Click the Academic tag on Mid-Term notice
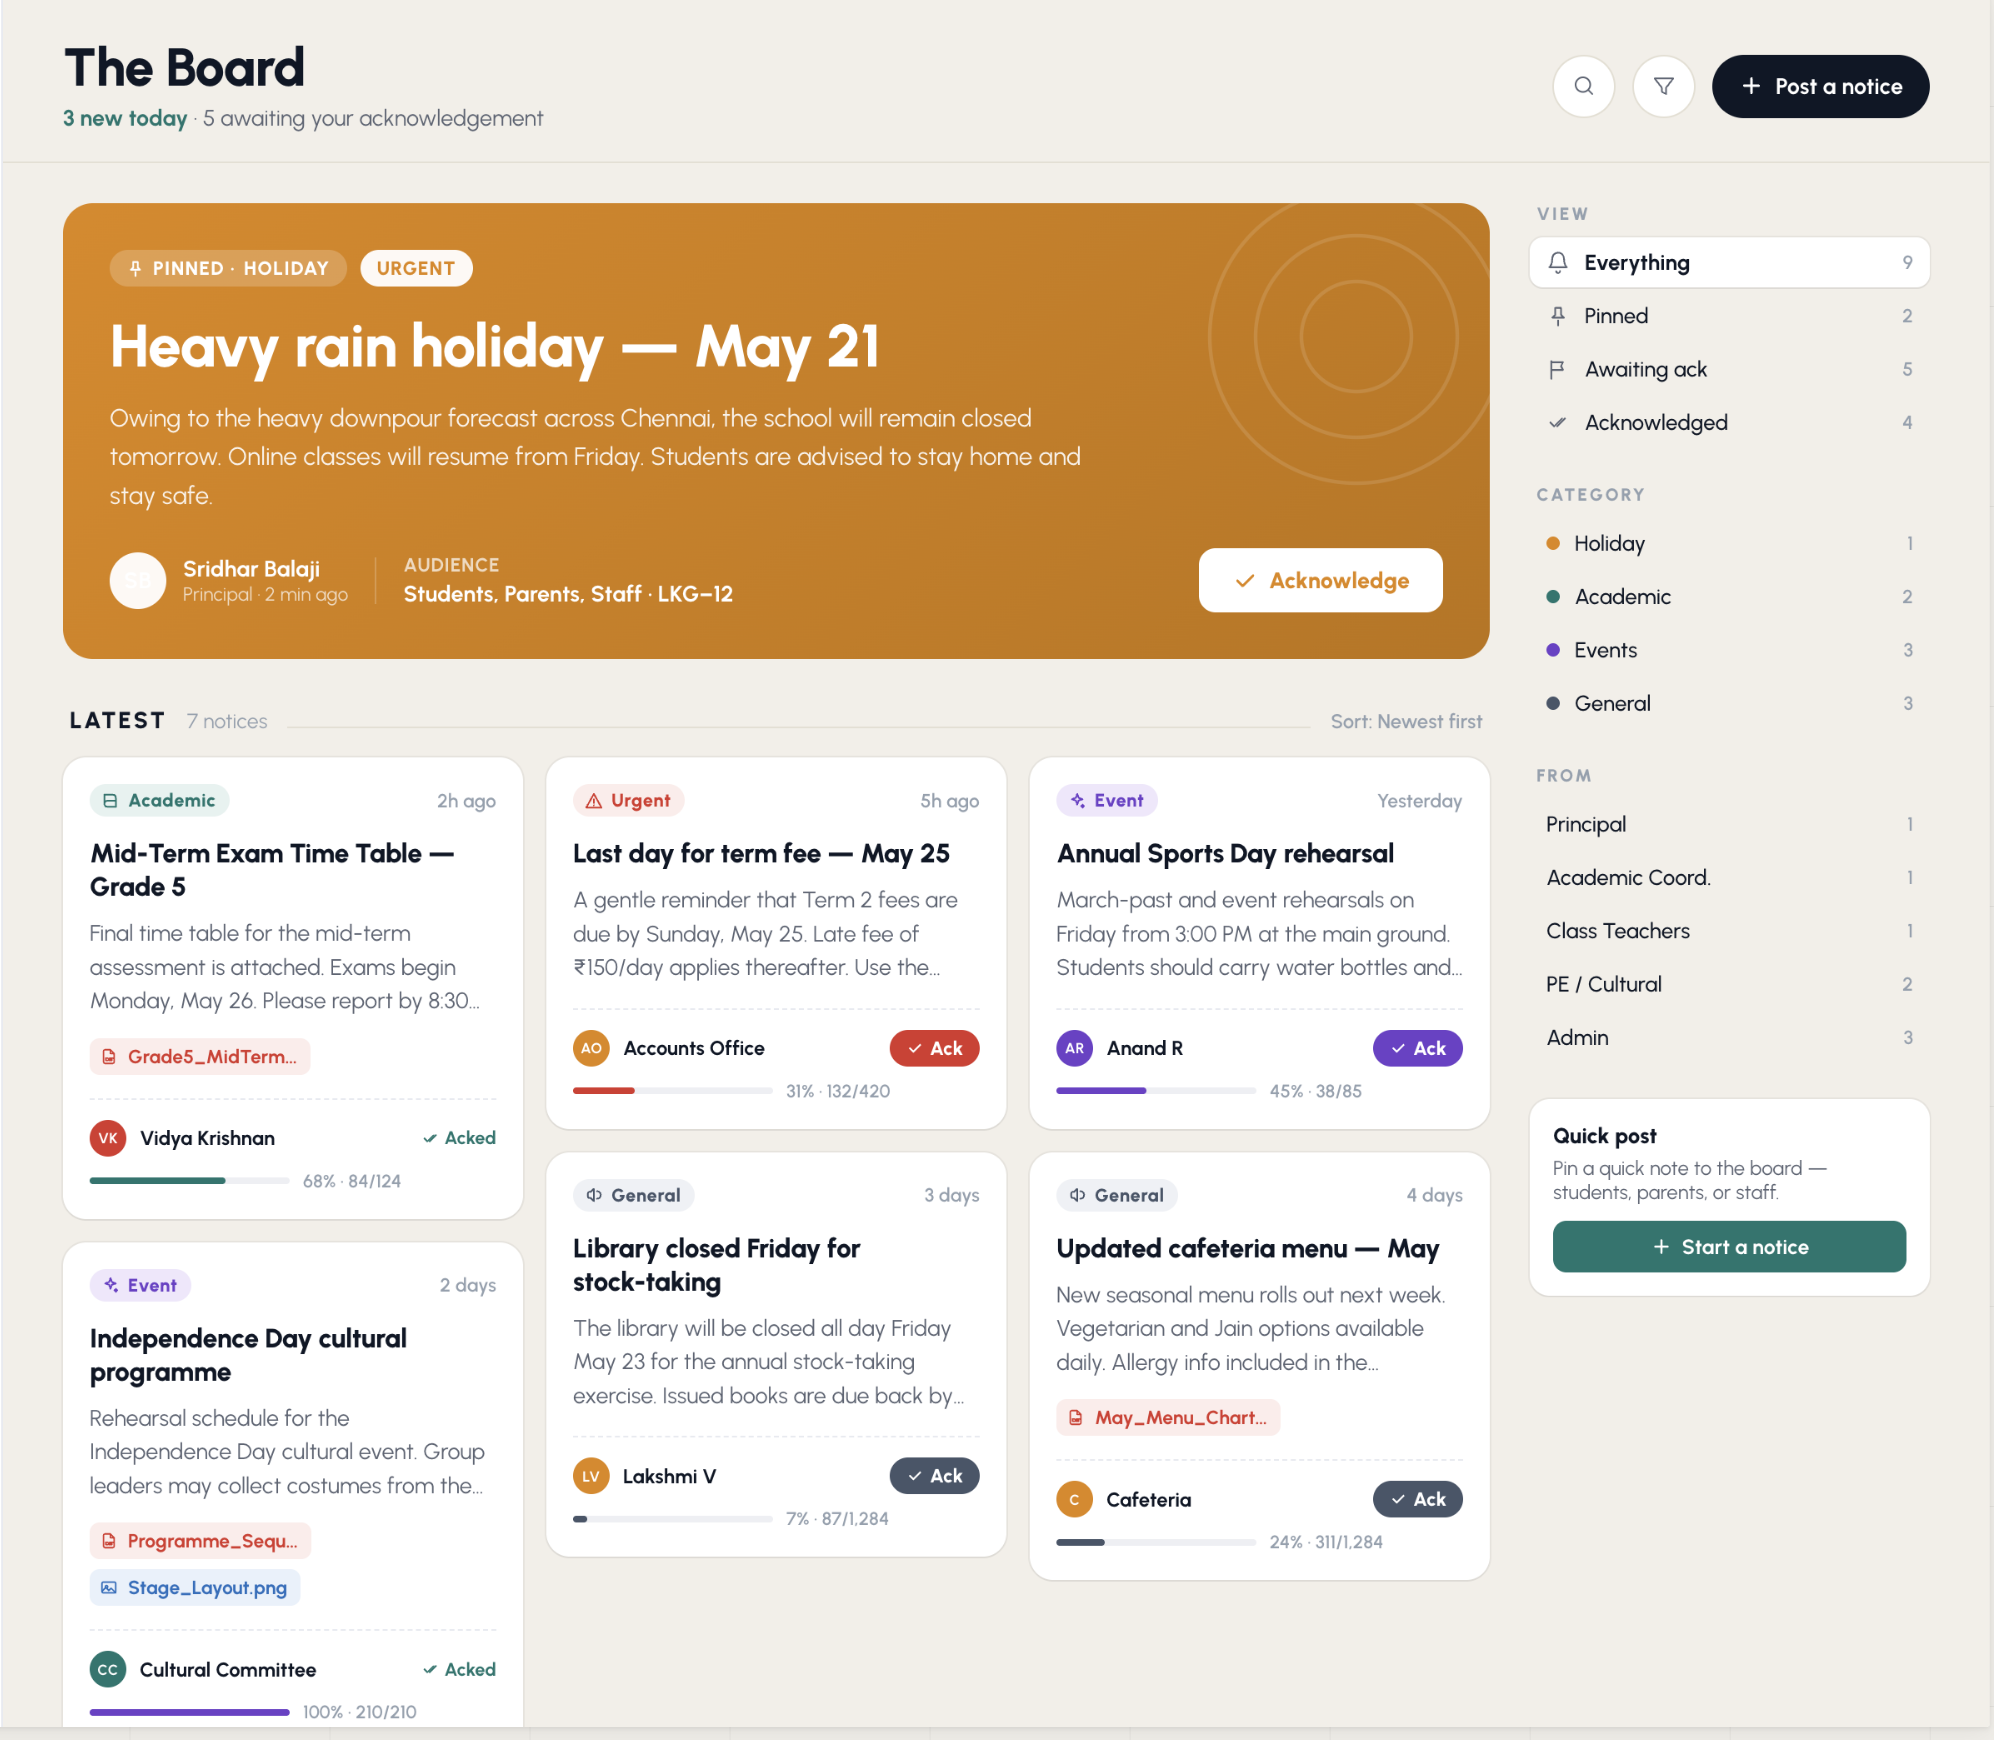The image size is (1994, 1740). (x=160, y=800)
